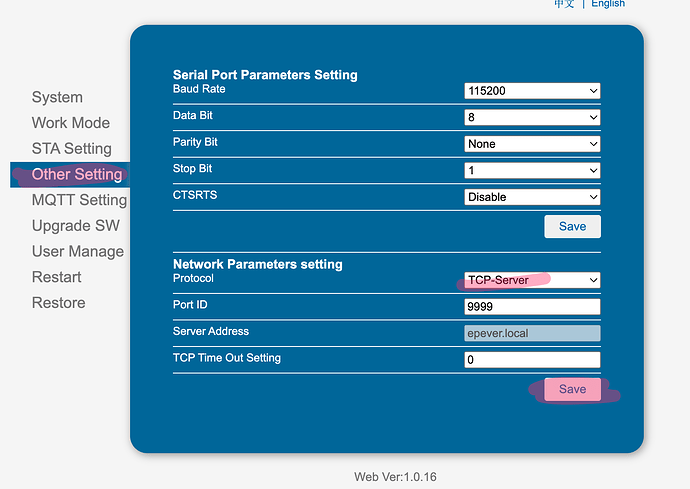
Task: Open the CTSRTS dropdown
Action: click(x=532, y=197)
